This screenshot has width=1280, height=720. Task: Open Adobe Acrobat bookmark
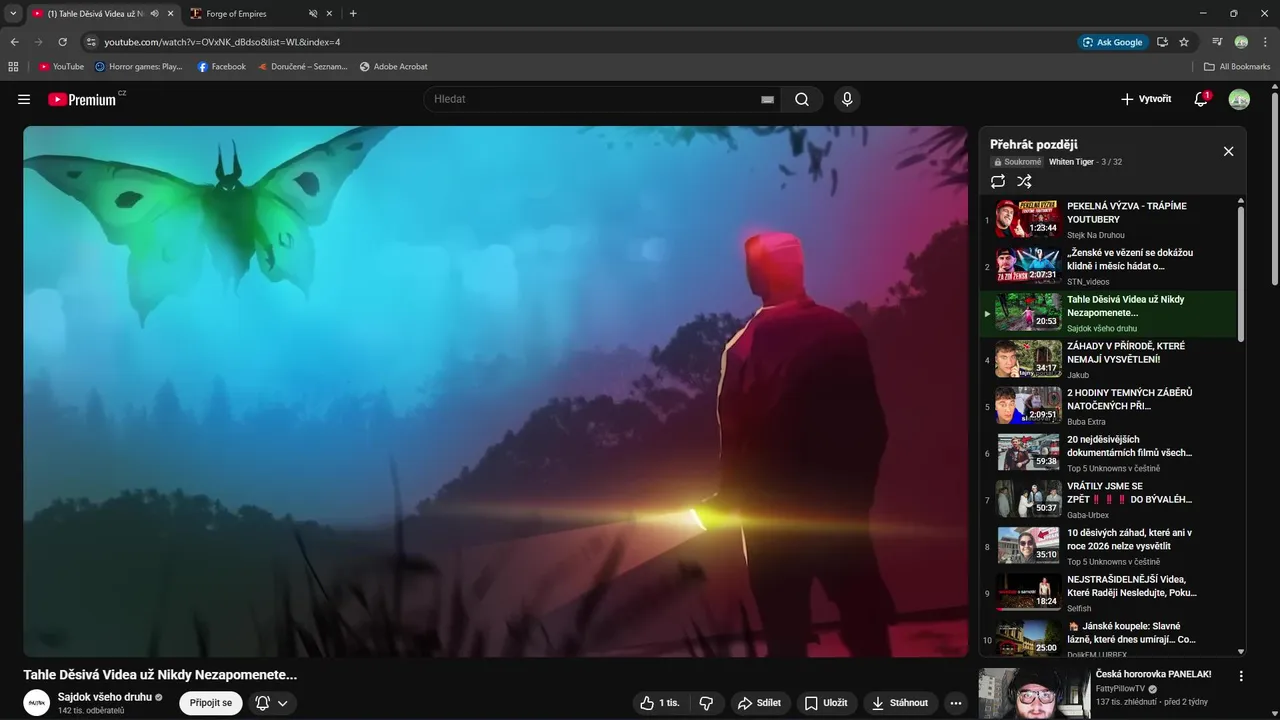pos(393,67)
